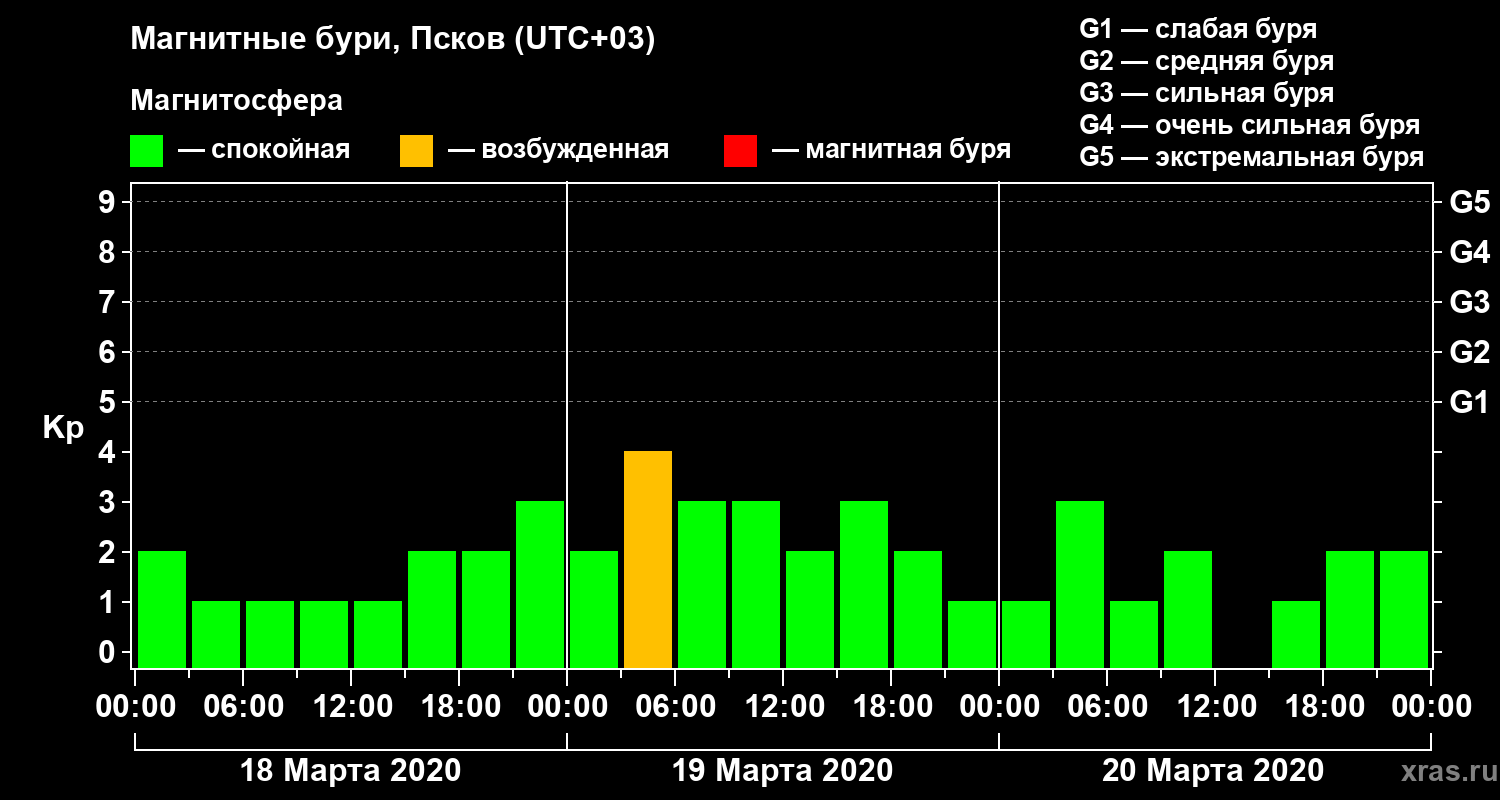Click the 'G1 — слабая буря' description
The width and height of the screenshot is (1500, 800).
click(1198, 29)
